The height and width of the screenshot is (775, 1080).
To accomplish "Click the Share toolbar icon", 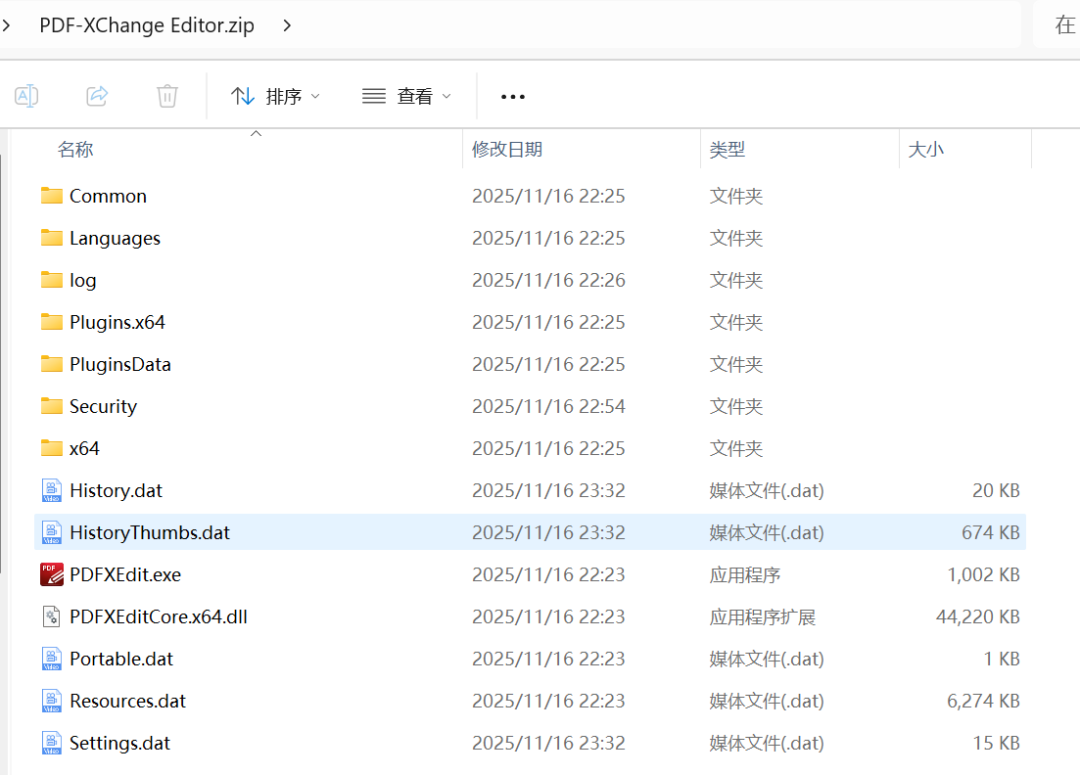I will (x=97, y=96).
